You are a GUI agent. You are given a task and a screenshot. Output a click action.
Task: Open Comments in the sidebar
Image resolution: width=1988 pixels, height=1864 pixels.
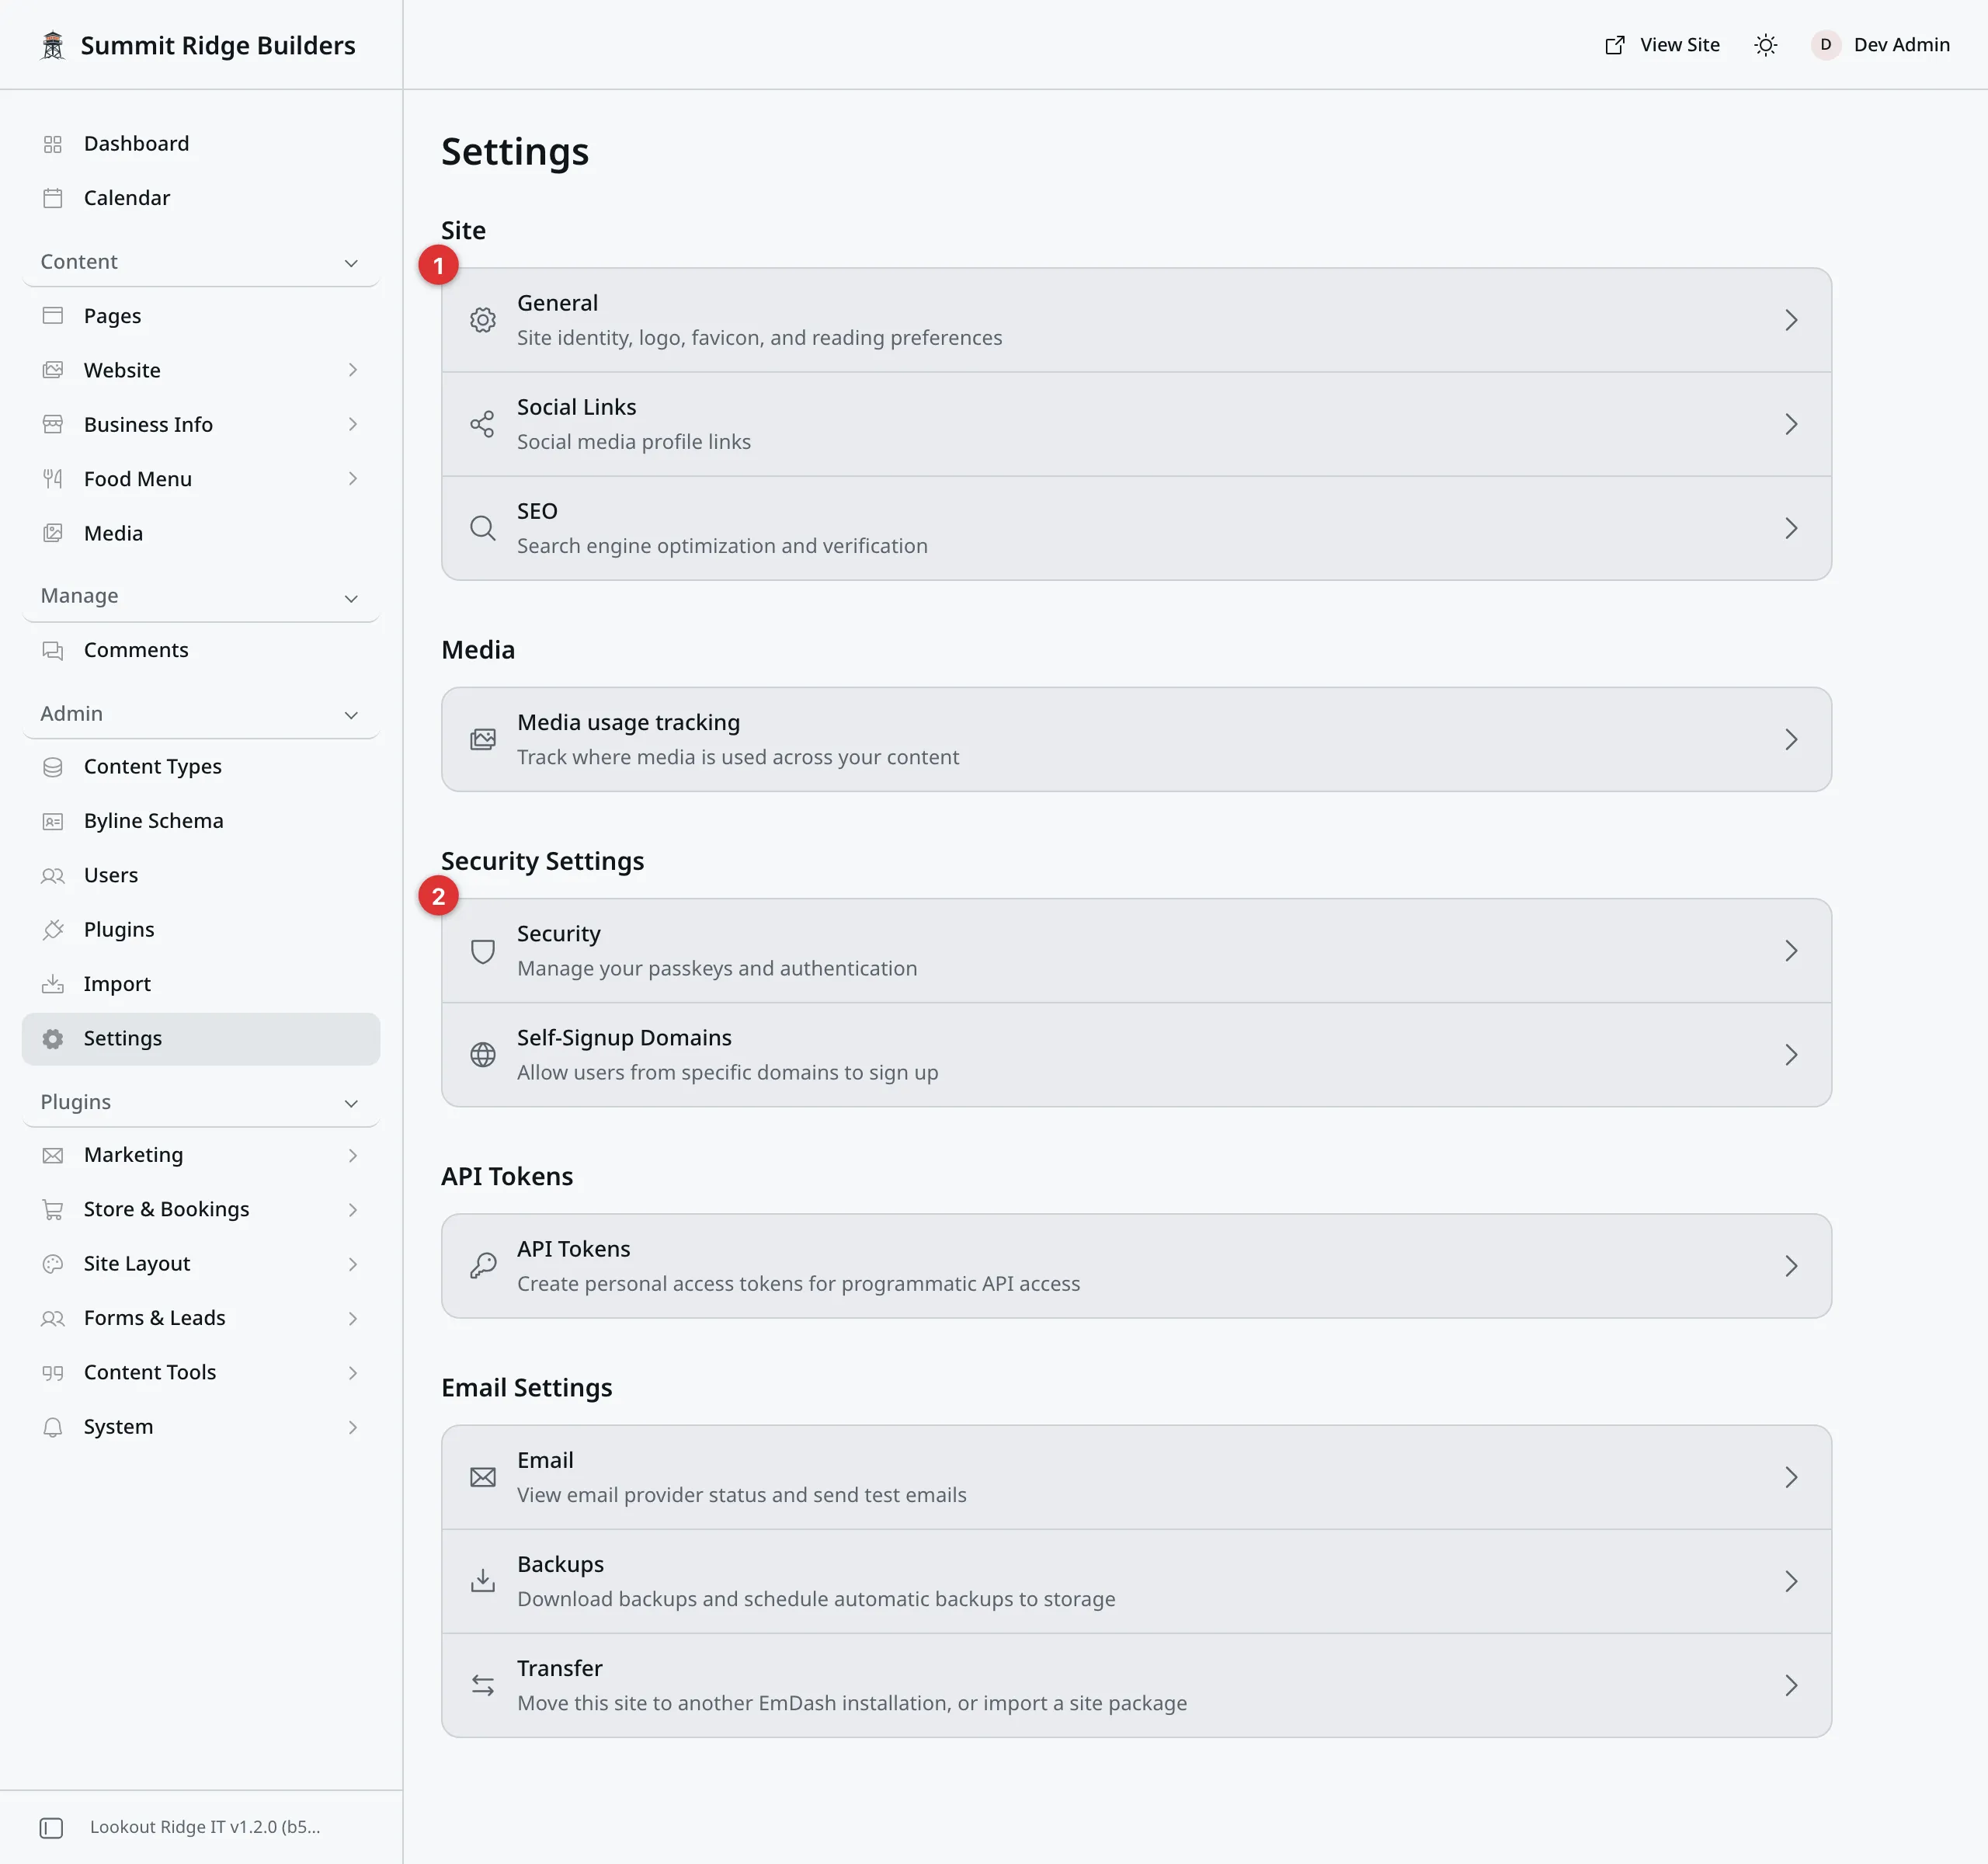[x=201, y=650]
